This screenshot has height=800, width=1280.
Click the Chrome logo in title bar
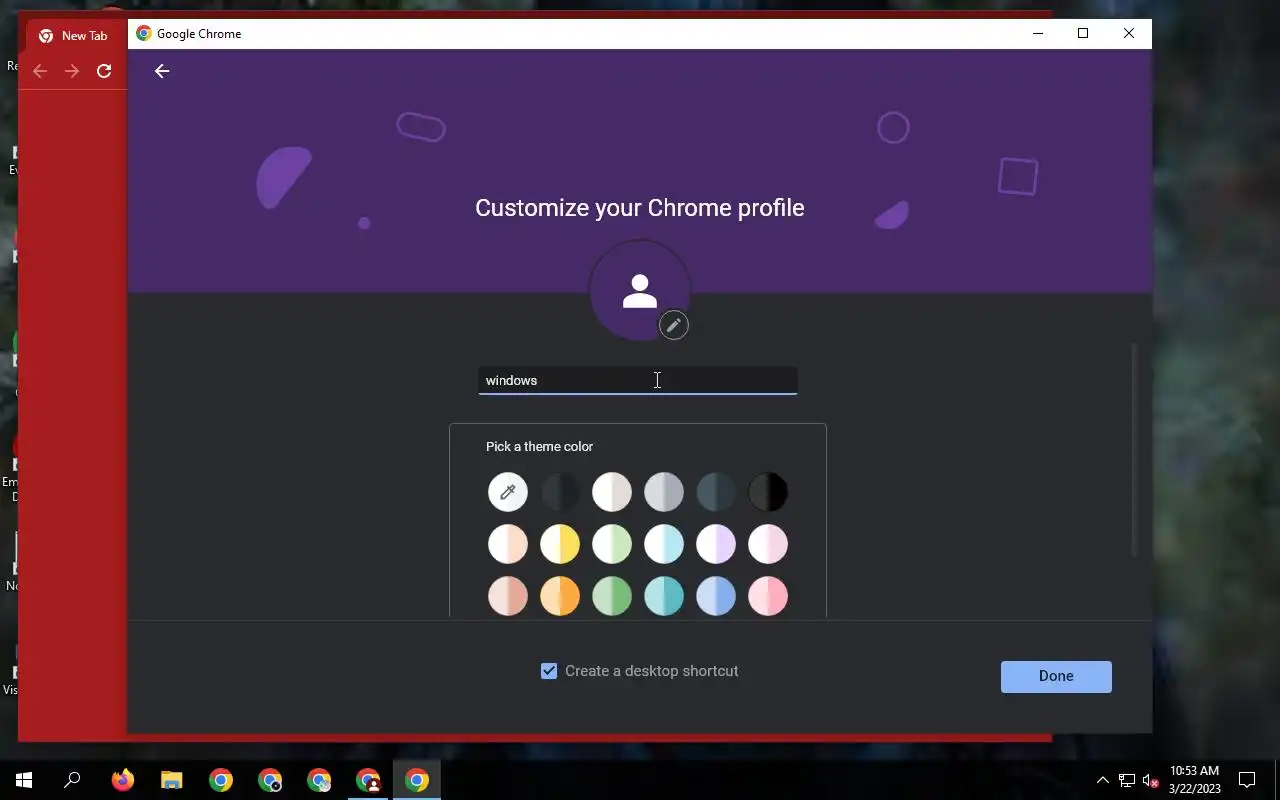pos(144,33)
